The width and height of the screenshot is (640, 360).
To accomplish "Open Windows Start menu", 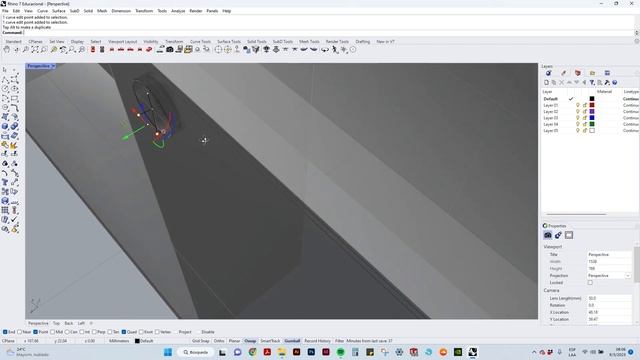I will click(x=168, y=352).
